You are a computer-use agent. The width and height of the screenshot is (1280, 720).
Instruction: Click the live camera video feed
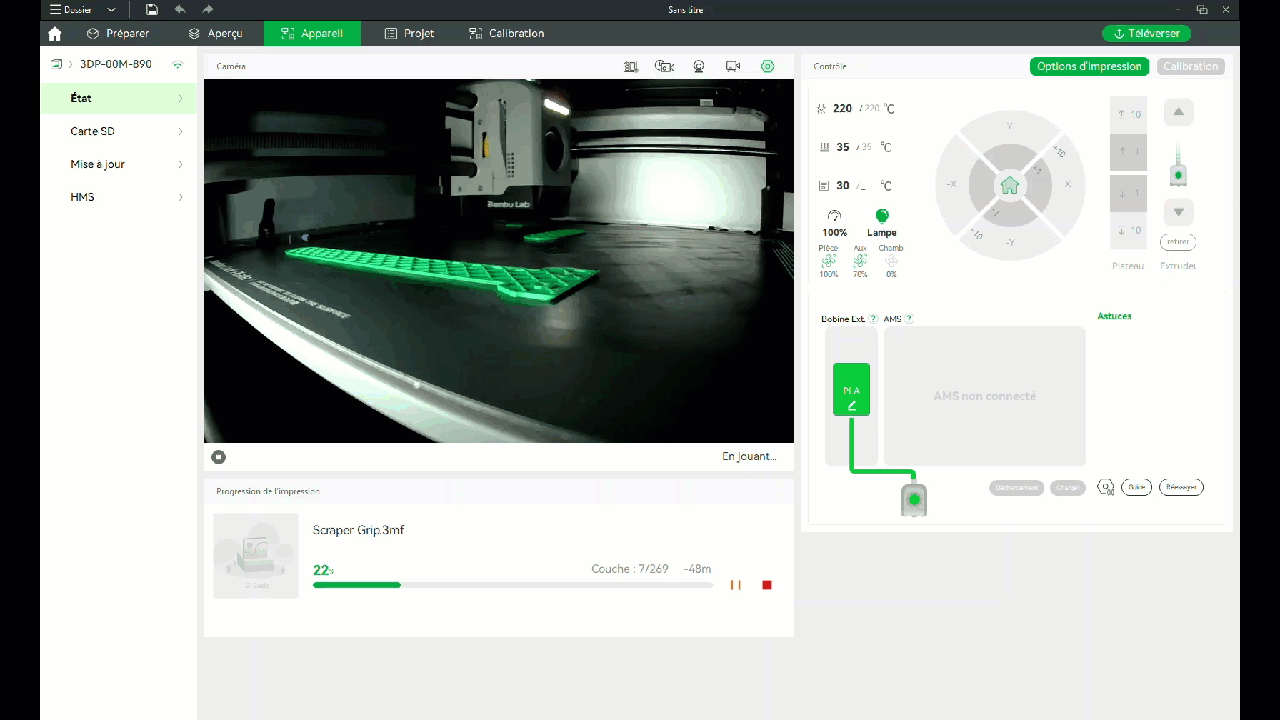click(499, 261)
